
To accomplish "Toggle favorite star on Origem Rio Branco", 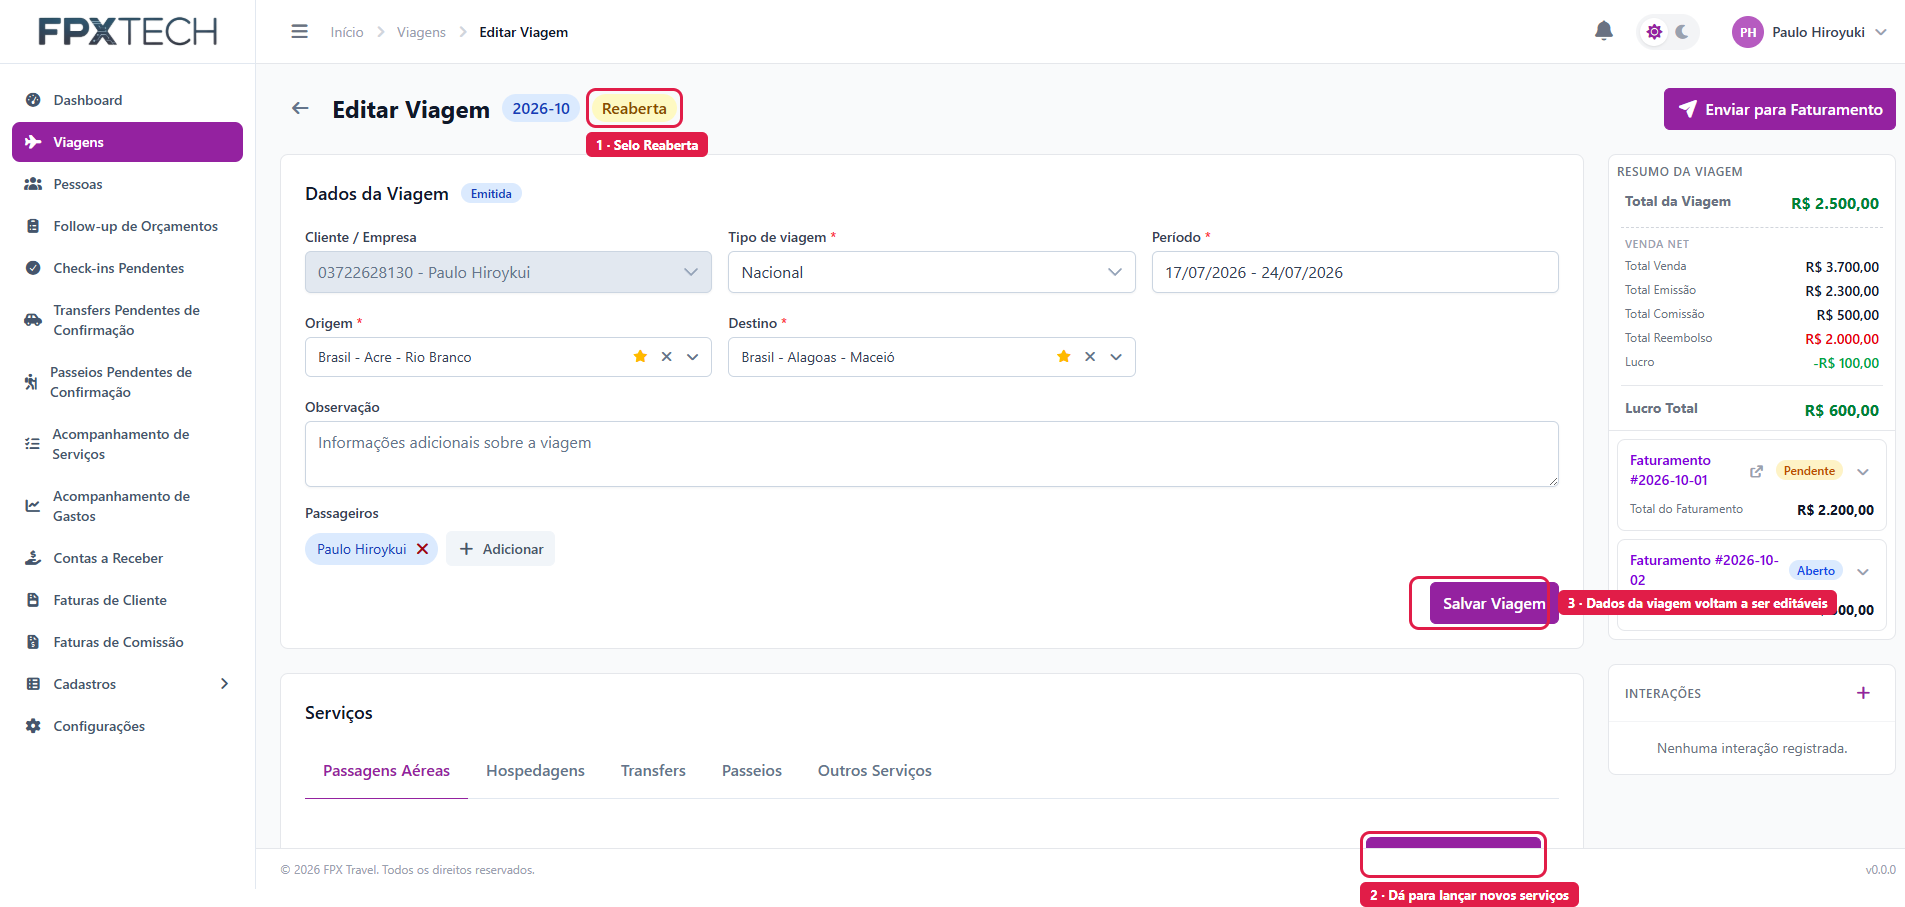I will click(x=640, y=357).
